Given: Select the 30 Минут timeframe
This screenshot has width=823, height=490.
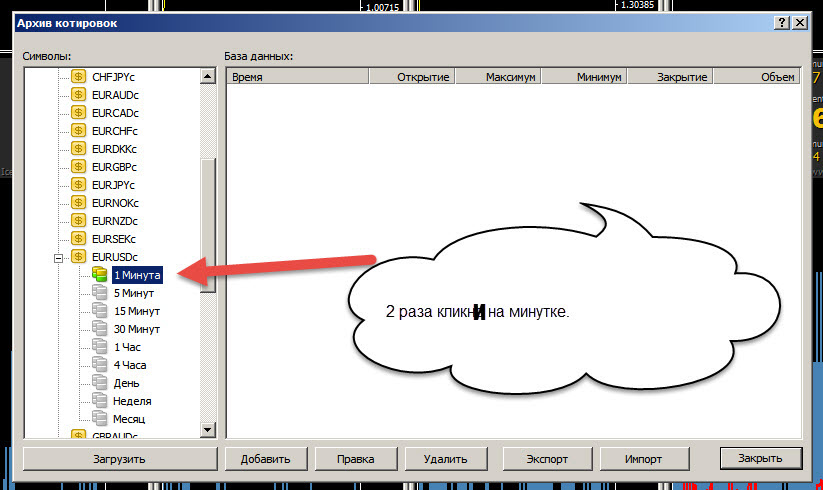Looking at the screenshot, I should pyautogui.click(x=137, y=329).
